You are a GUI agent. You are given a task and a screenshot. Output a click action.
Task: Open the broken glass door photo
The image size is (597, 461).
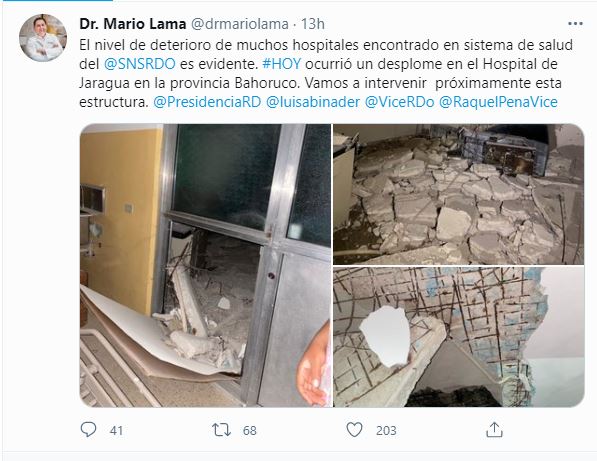(205, 265)
